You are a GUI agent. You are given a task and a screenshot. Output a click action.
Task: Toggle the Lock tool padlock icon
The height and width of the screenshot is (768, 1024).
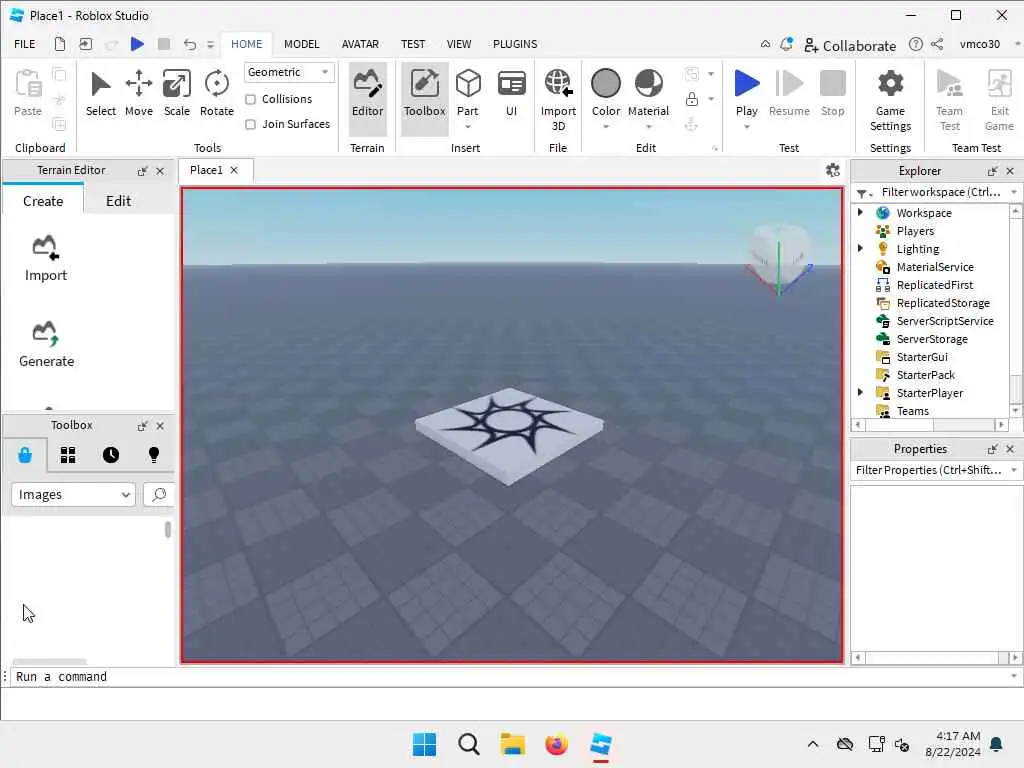click(x=692, y=99)
